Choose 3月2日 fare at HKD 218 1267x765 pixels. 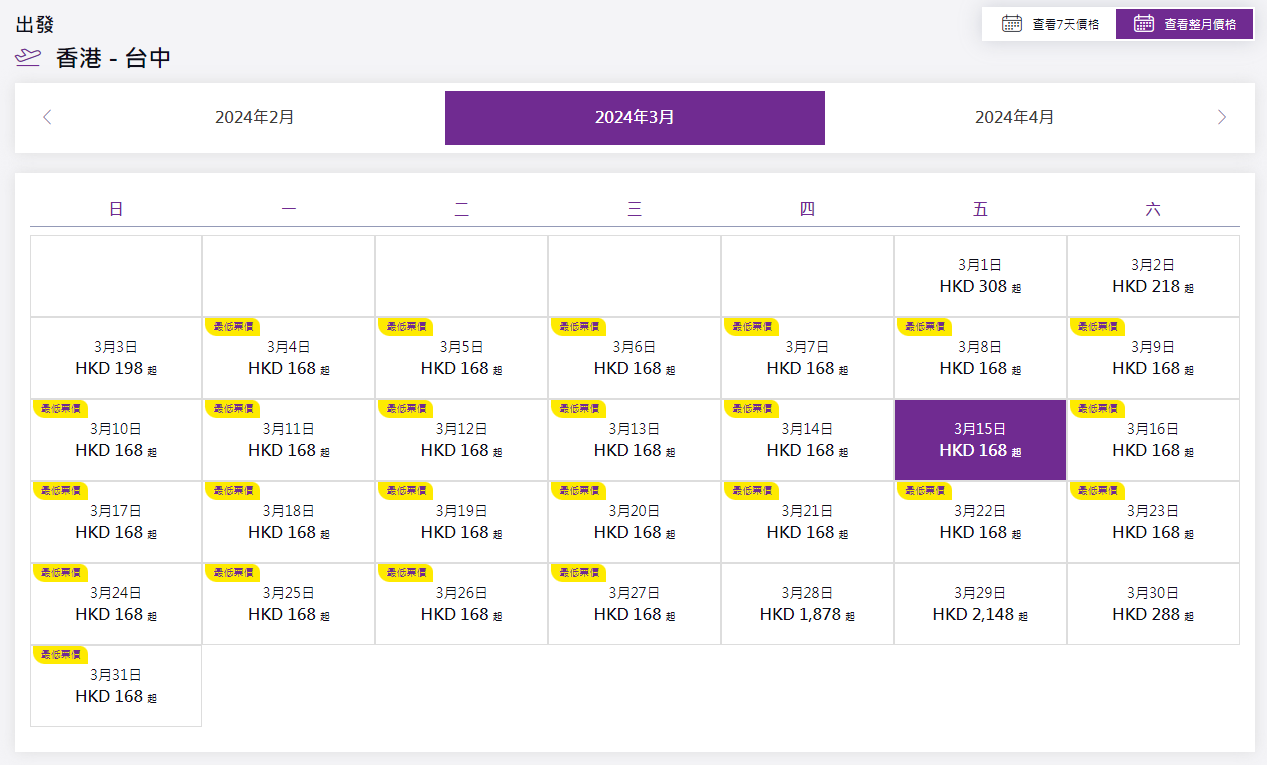point(1153,277)
